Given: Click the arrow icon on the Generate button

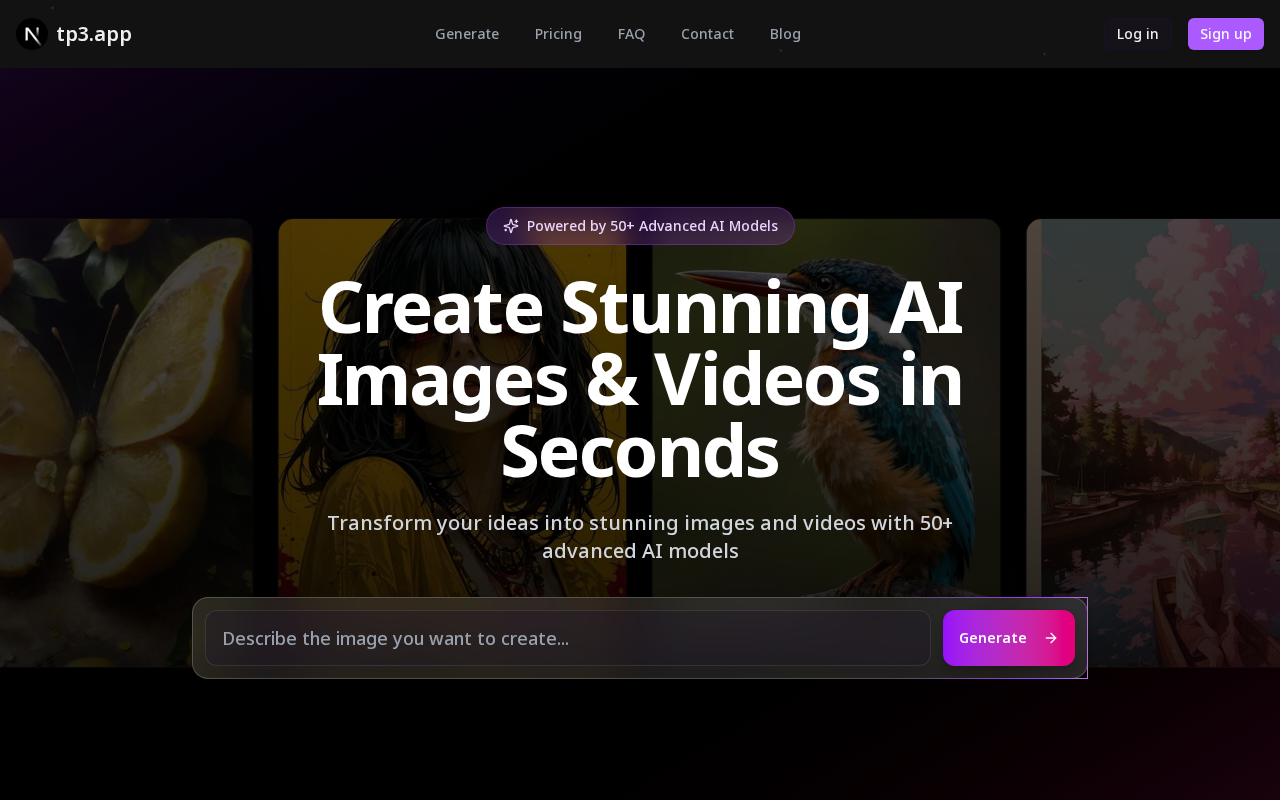Looking at the screenshot, I should (x=1051, y=638).
